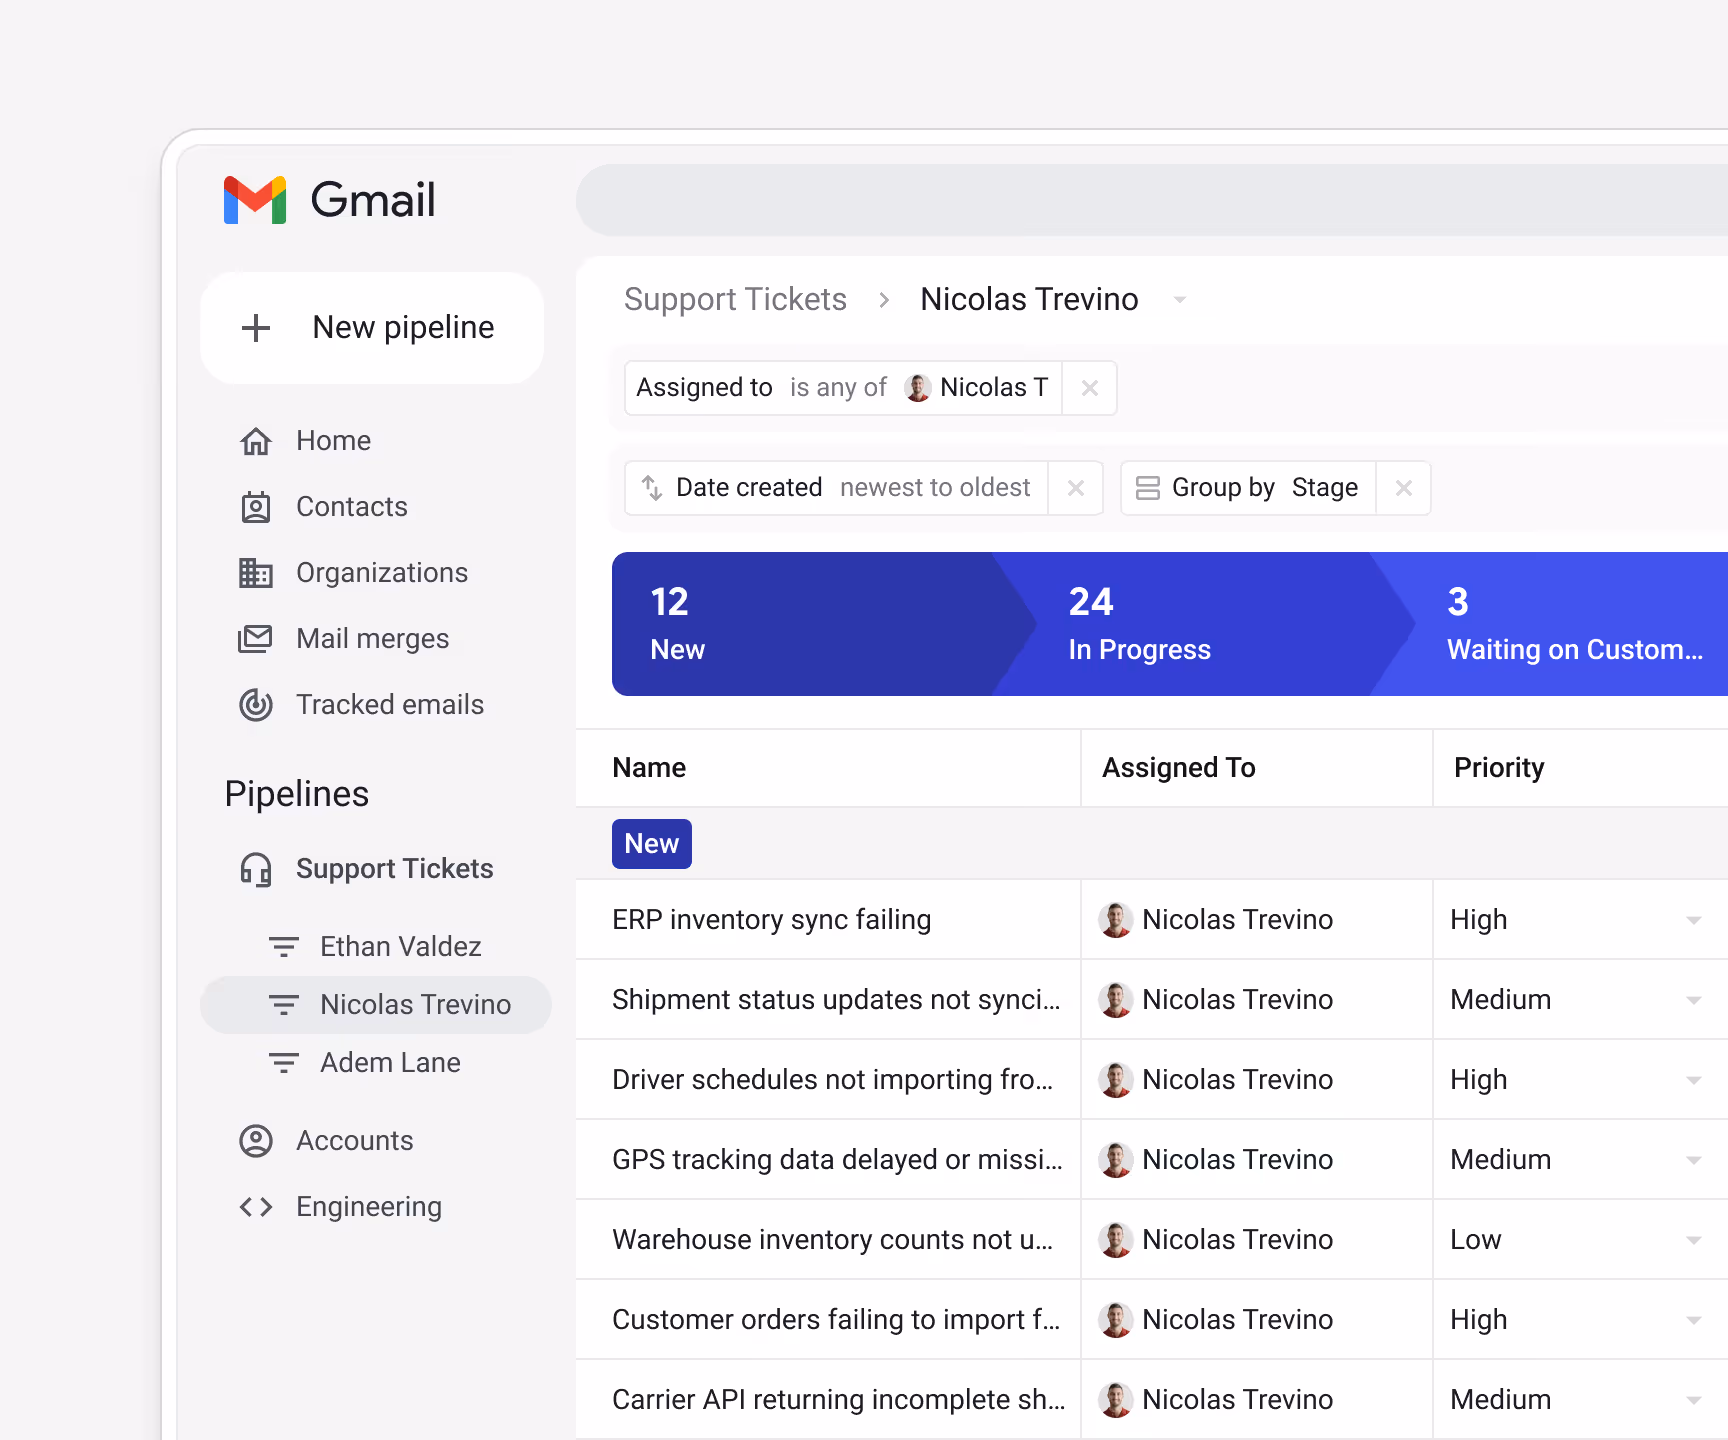Click the filter icon beside Ethan Valdez
Screen dimensions: 1728x1440
[x=284, y=947]
